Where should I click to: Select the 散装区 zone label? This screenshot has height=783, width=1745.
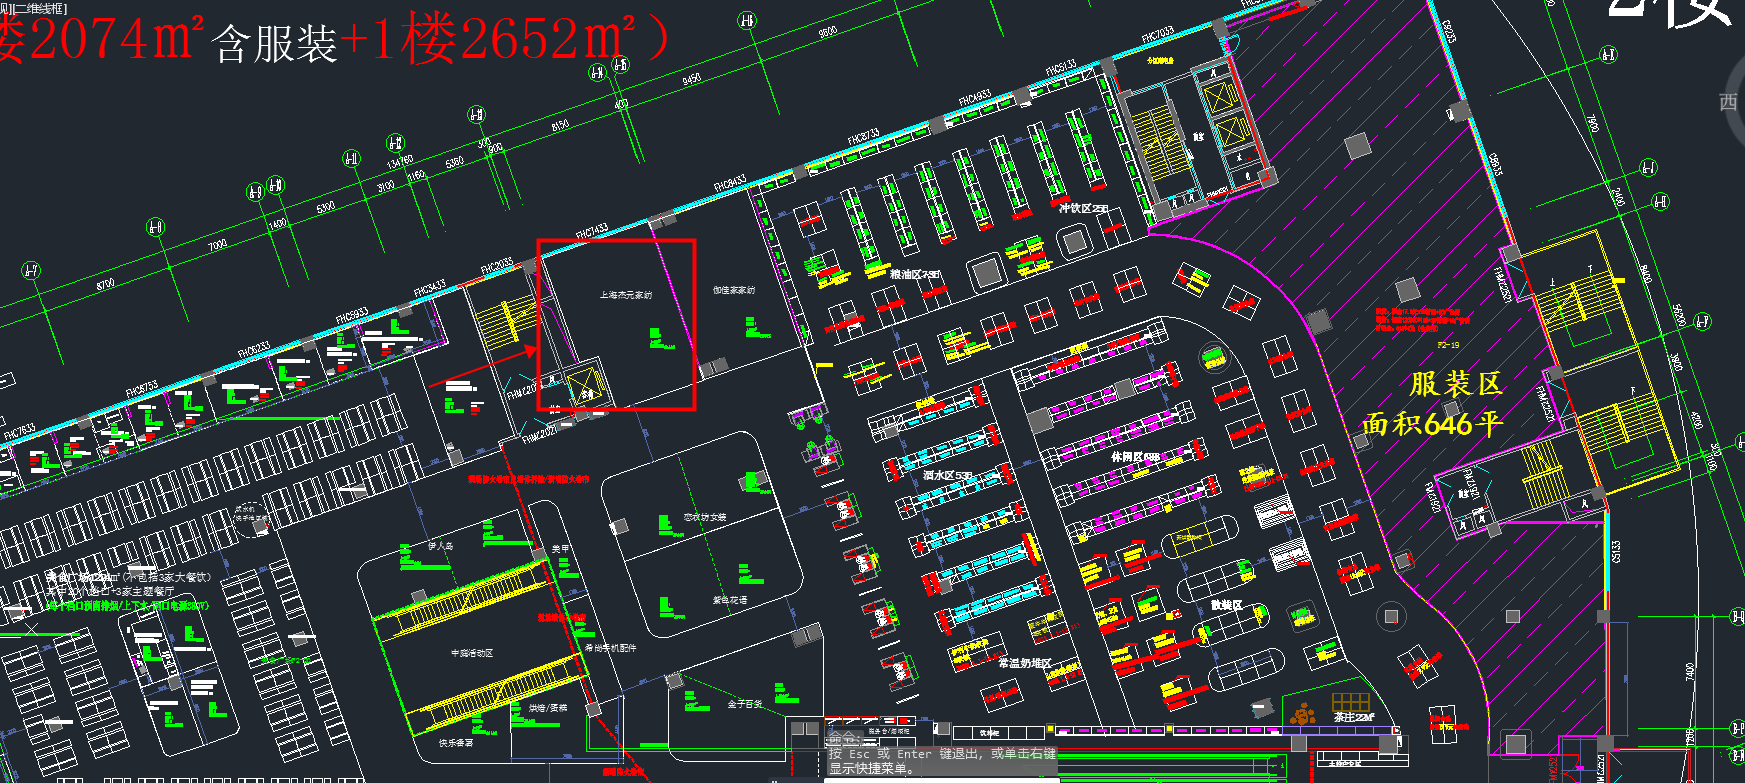[x=1226, y=605]
